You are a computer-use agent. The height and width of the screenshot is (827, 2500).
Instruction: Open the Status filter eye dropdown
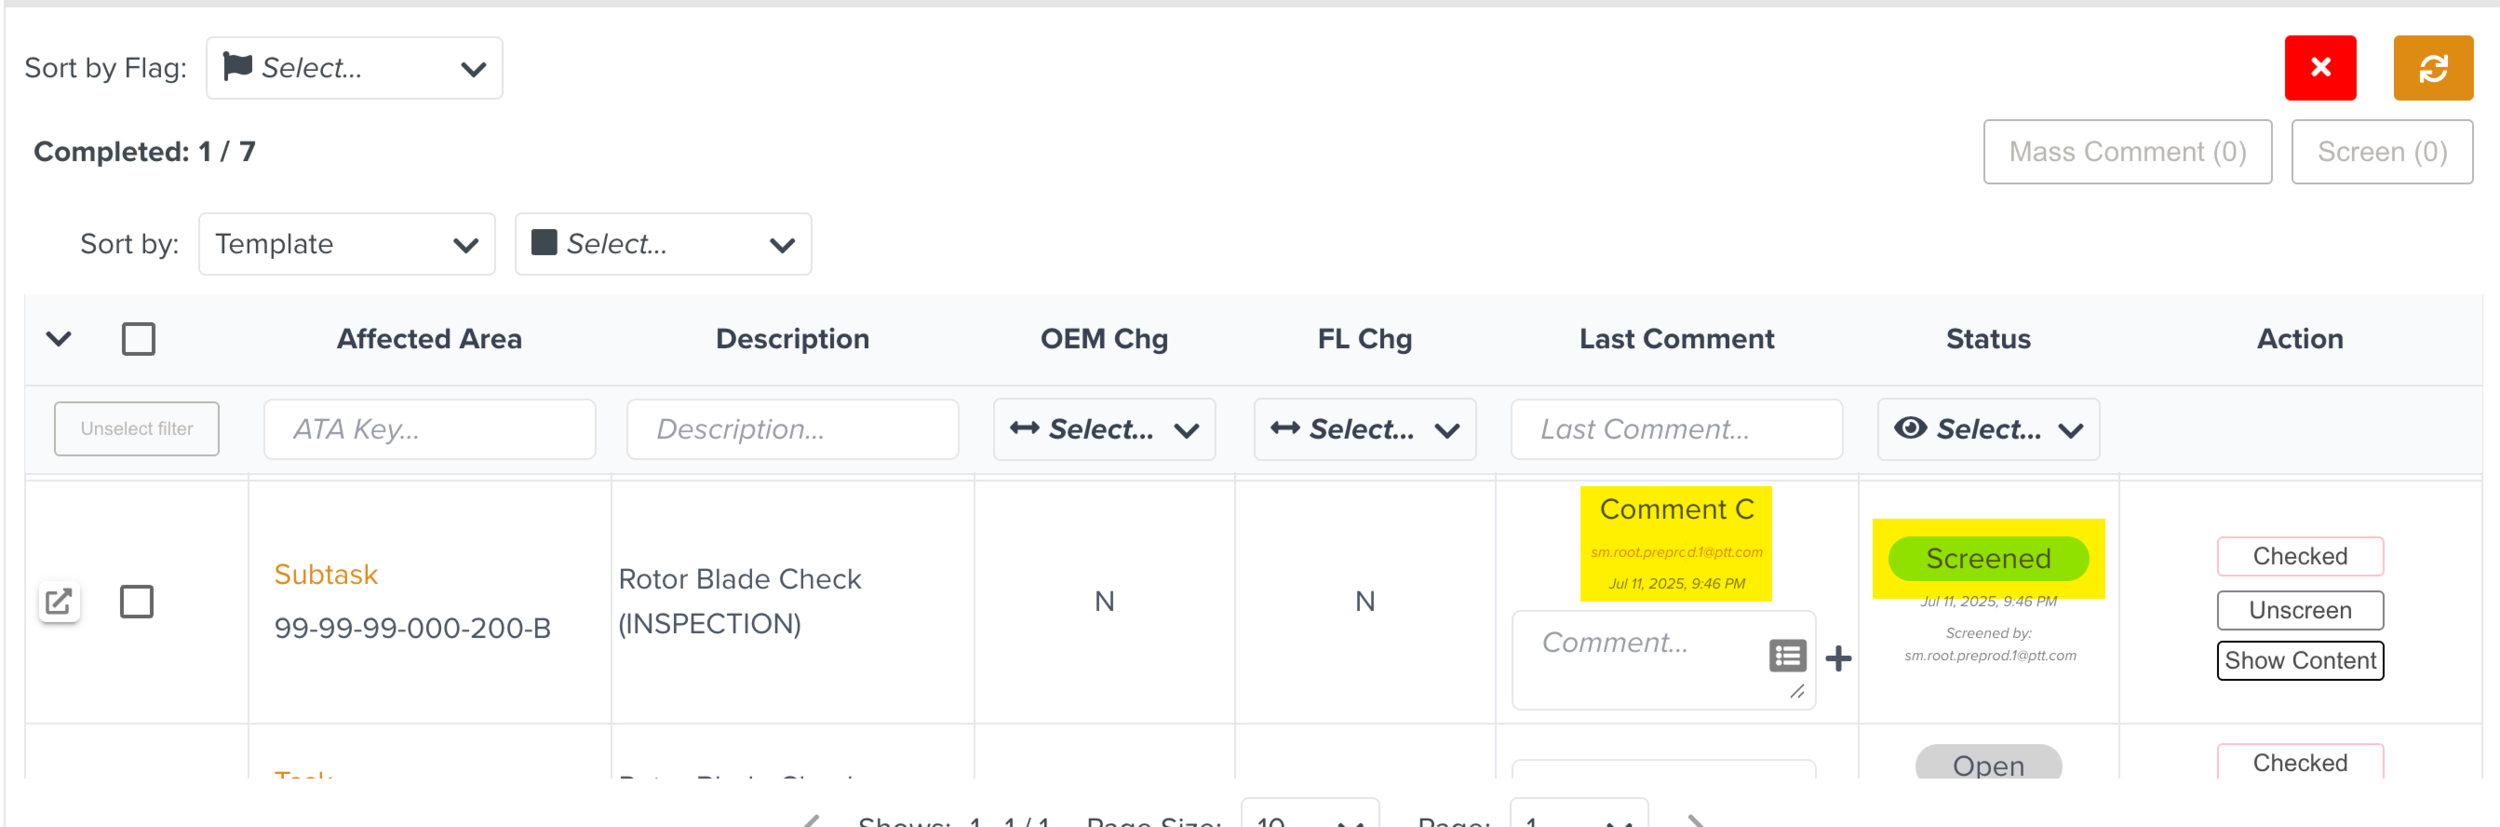tap(1987, 429)
